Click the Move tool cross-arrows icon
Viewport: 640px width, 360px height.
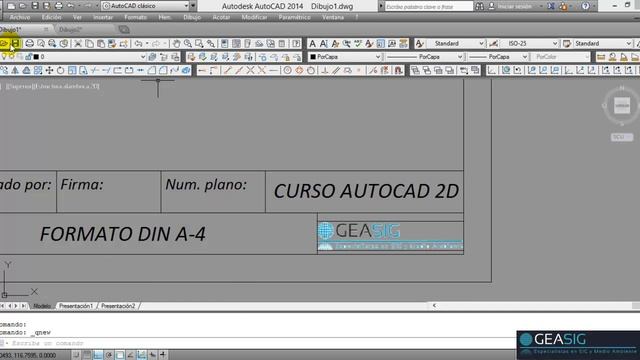(49, 70)
